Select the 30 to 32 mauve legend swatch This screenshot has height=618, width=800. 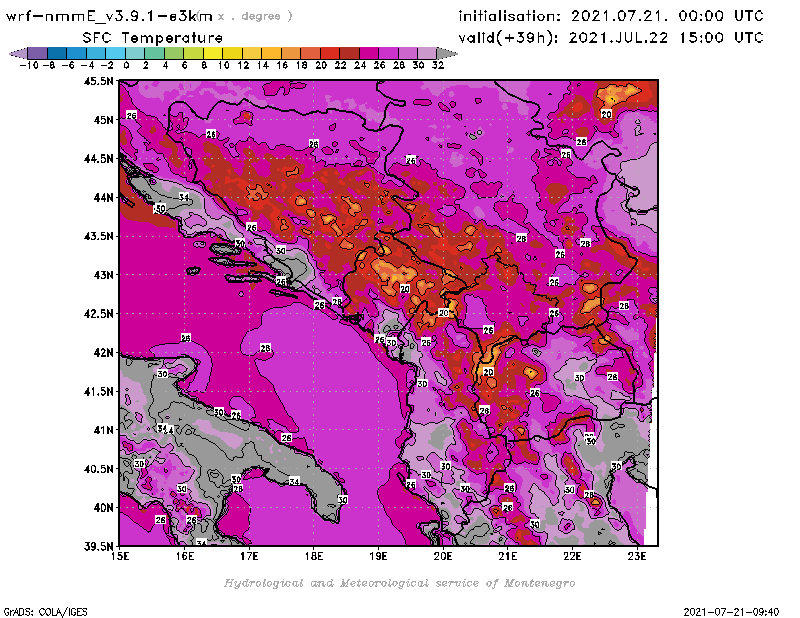pyautogui.click(x=427, y=54)
